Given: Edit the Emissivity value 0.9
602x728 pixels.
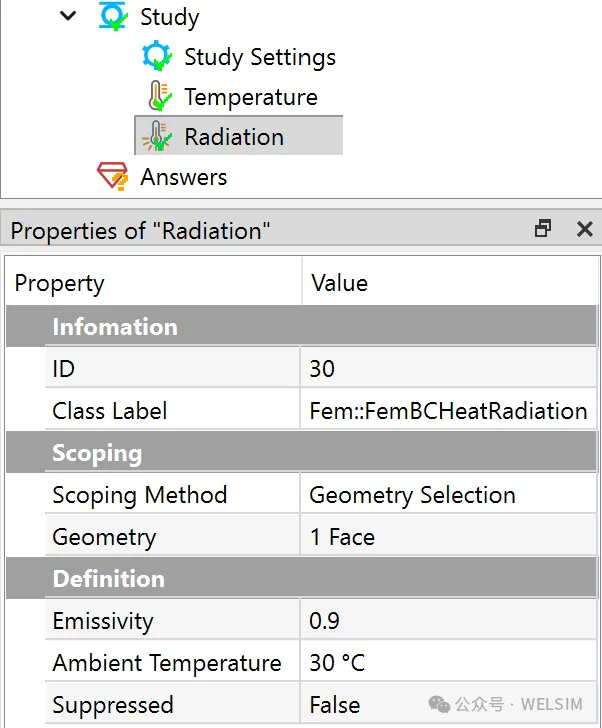Looking at the screenshot, I should 448,621.
